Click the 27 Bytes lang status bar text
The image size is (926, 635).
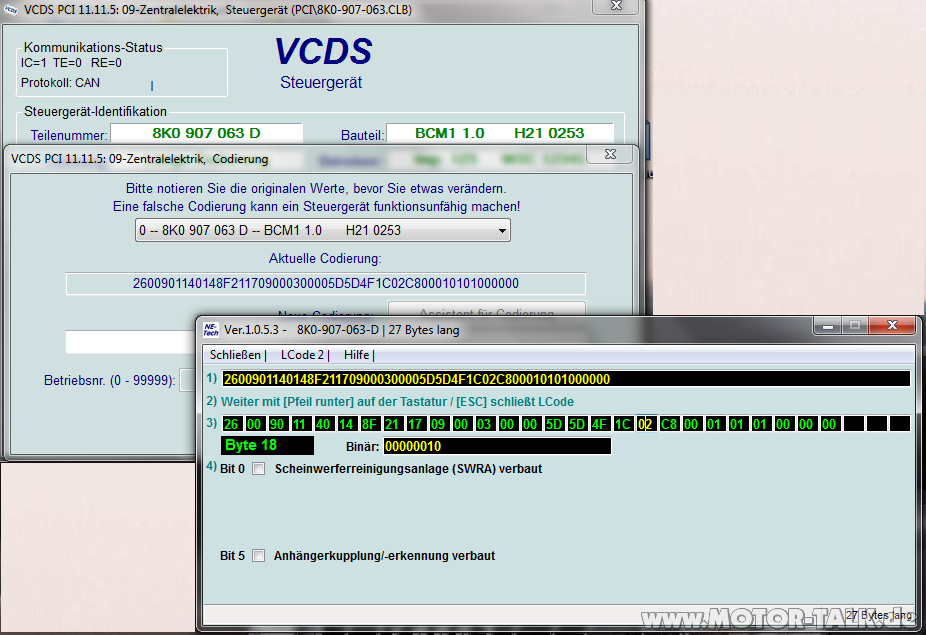click(879, 616)
